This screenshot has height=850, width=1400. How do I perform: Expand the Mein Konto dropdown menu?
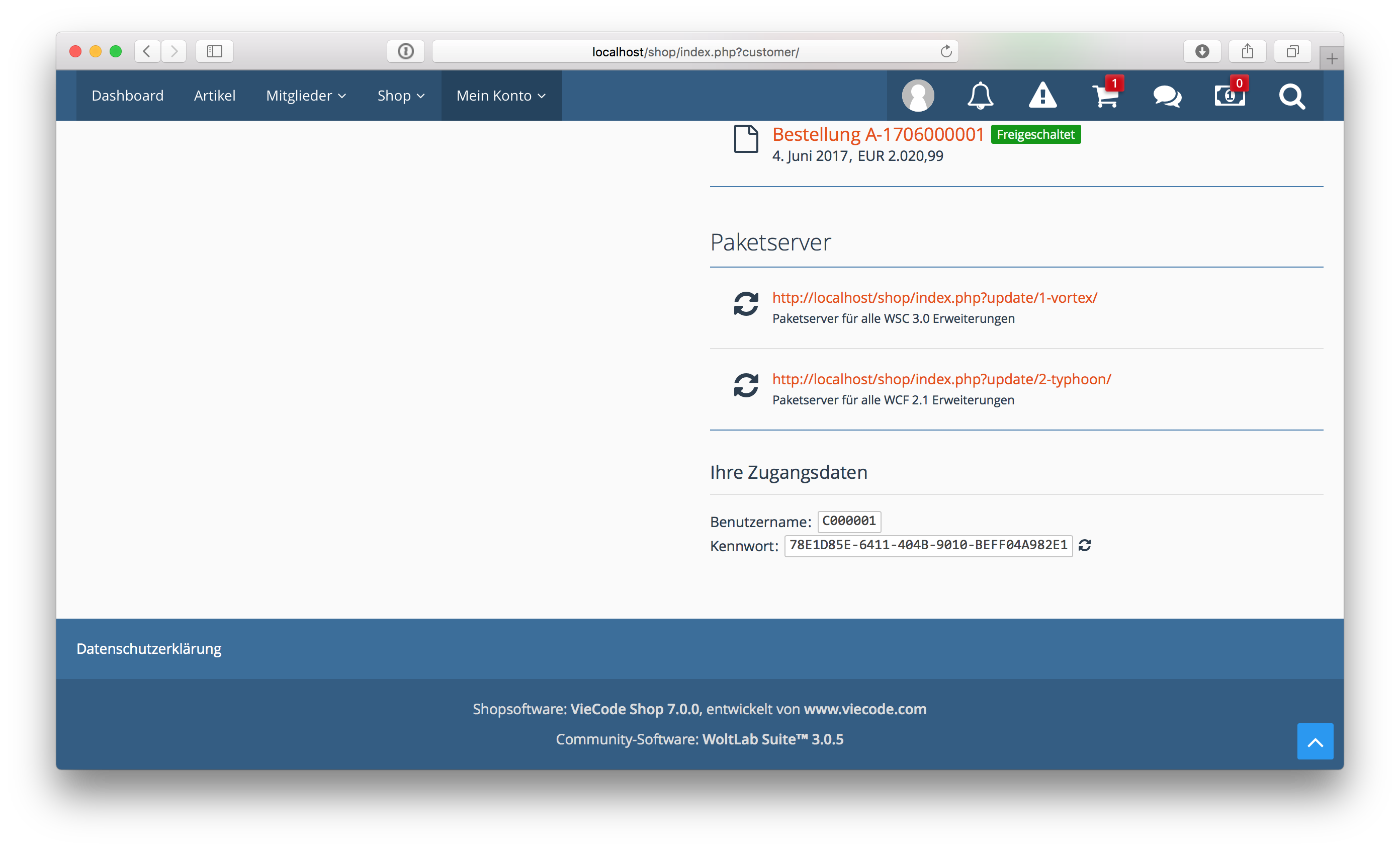[x=501, y=96]
